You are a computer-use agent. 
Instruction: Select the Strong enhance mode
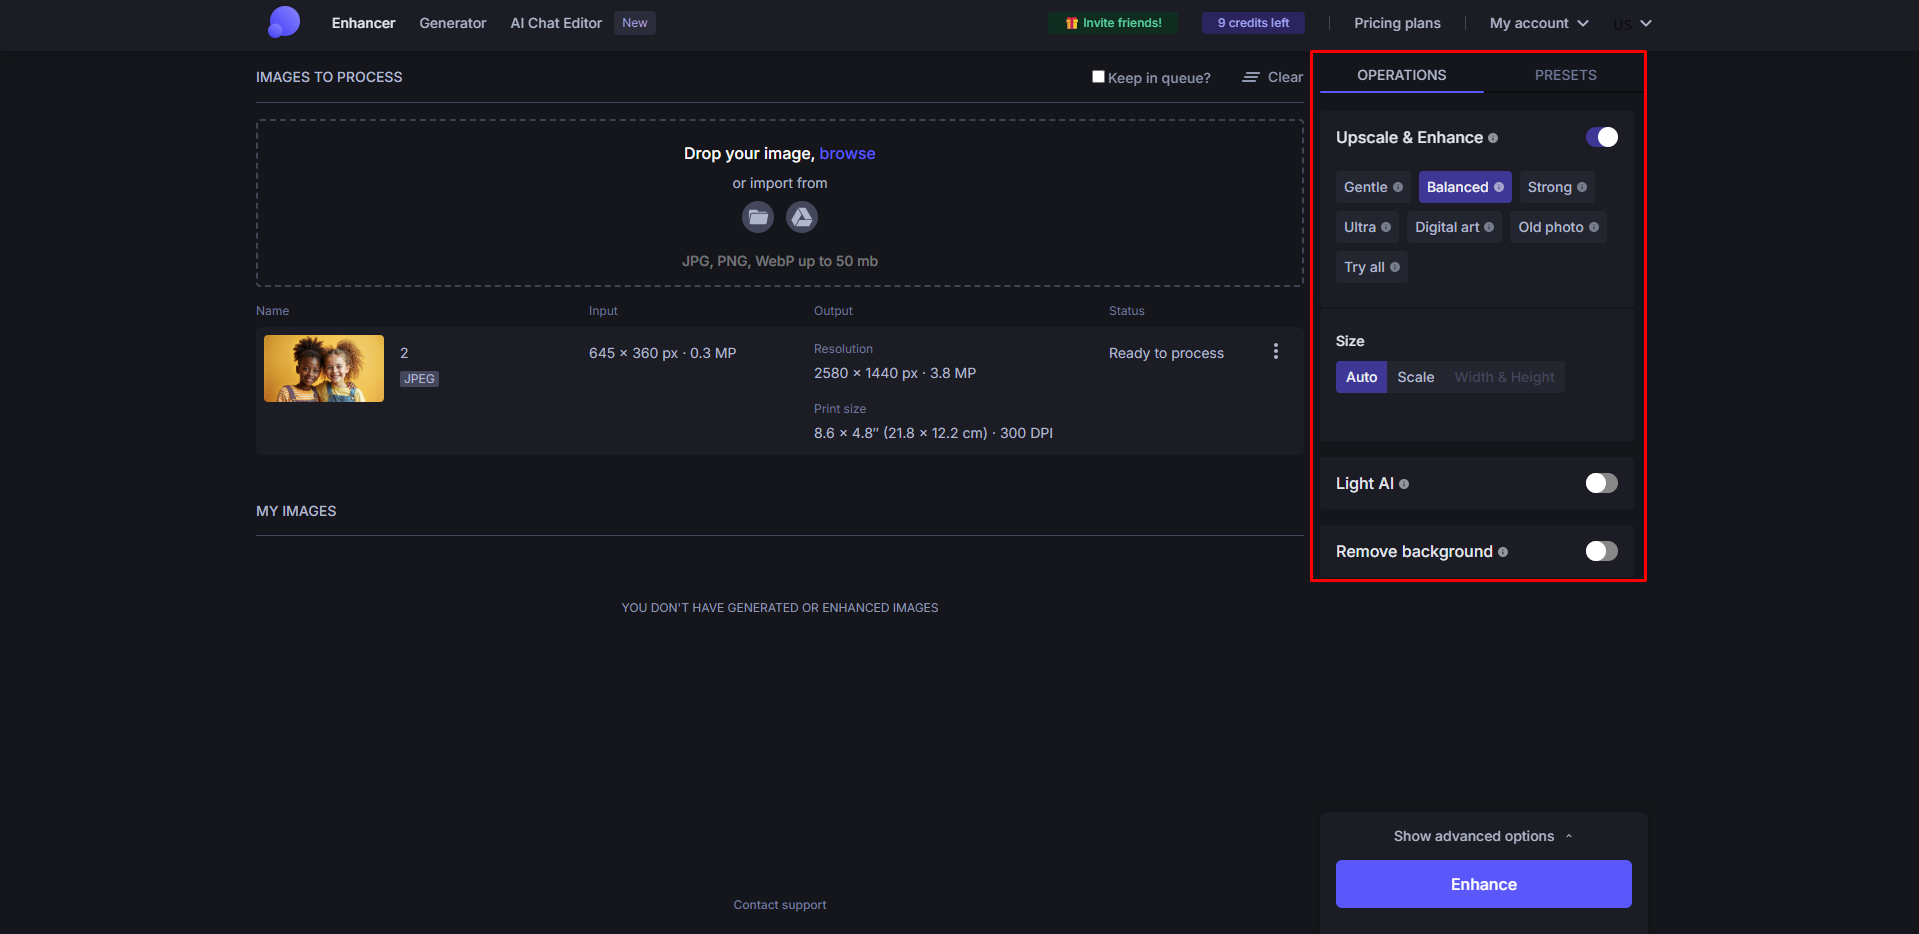tap(1557, 187)
